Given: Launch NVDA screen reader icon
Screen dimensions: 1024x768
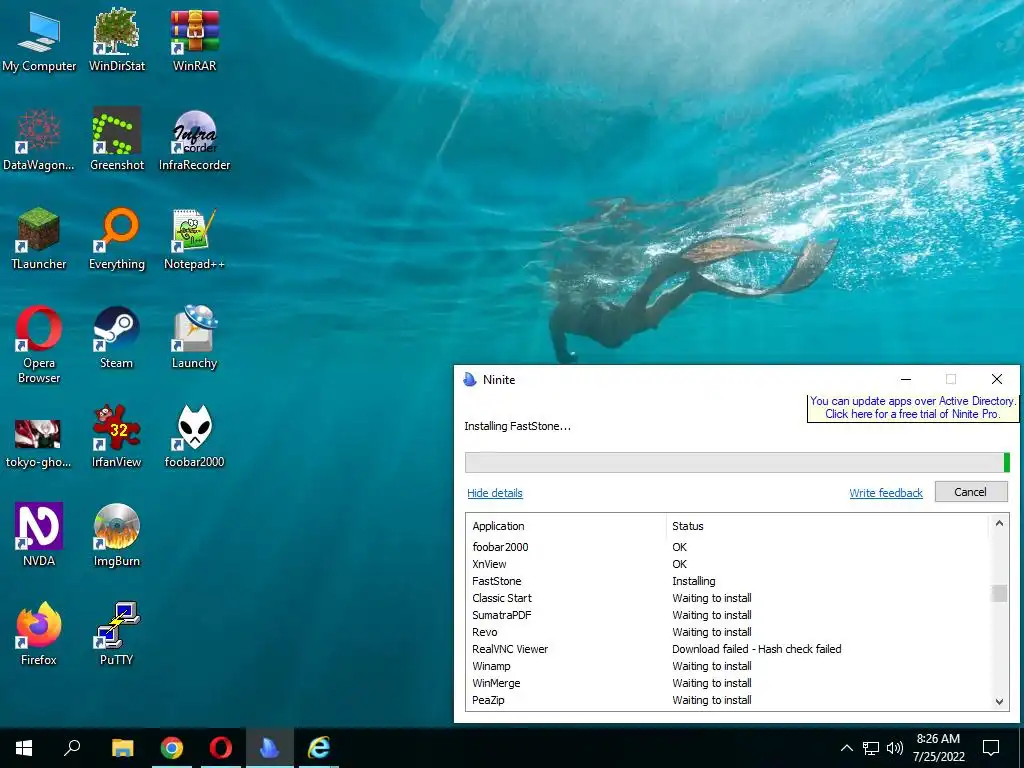Looking at the screenshot, I should tap(39, 536).
